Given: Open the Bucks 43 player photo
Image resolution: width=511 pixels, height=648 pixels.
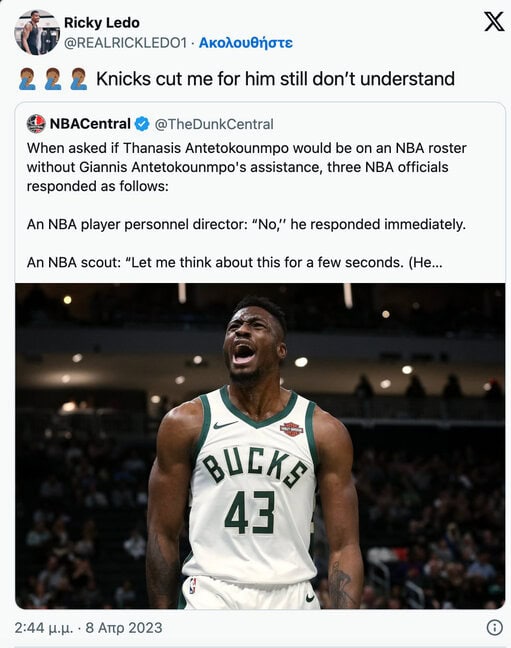Looking at the screenshot, I should pos(260,446).
